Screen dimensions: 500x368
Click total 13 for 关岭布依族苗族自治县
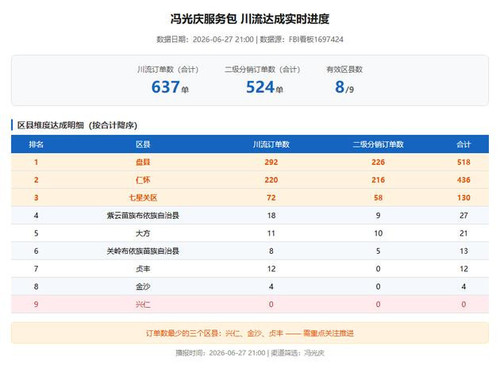click(464, 251)
